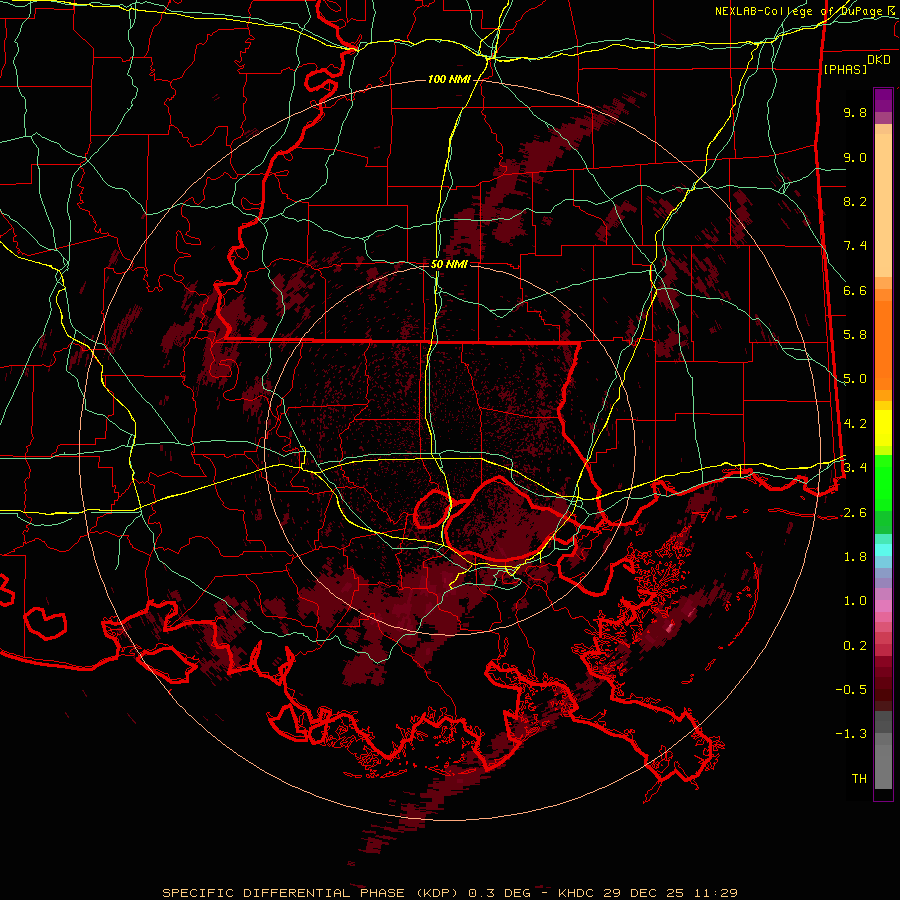Click the 9.0 value on the scale

855,157
